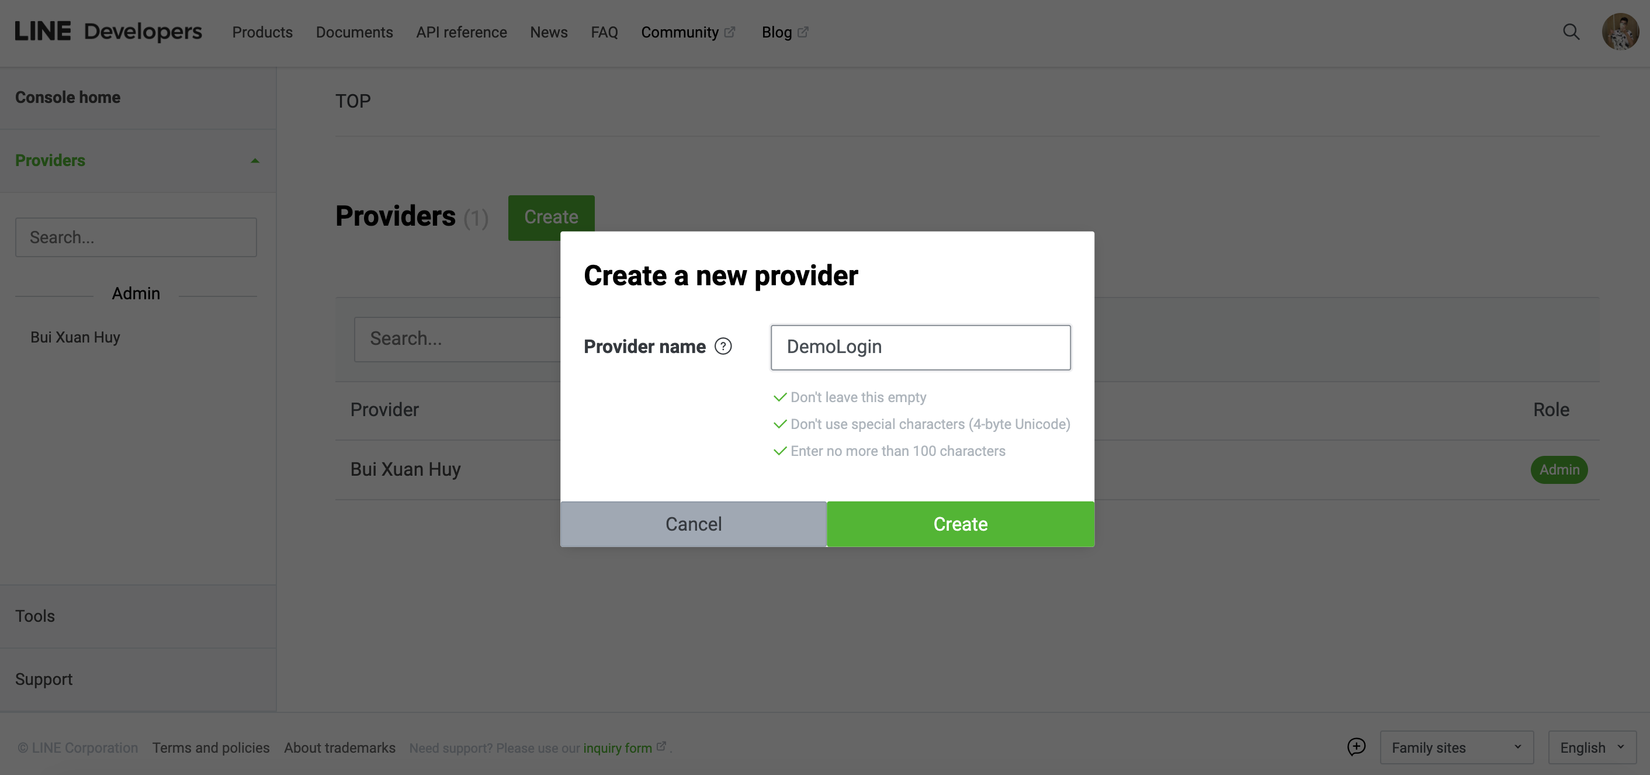Click the Provider name text field
Image resolution: width=1650 pixels, height=775 pixels.
(x=920, y=347)
